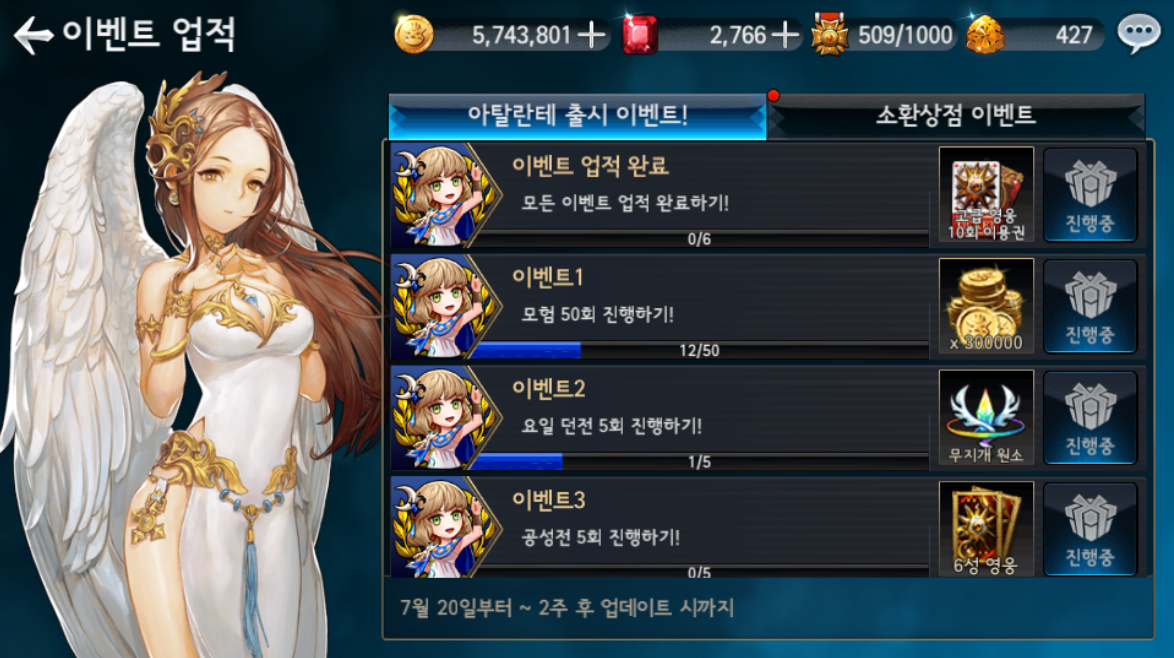The width and height of the screenshot is (1174, 658).
Task: Claim 진행중 gift button for 이벤트3
Action: click(x=1090, y=528)
